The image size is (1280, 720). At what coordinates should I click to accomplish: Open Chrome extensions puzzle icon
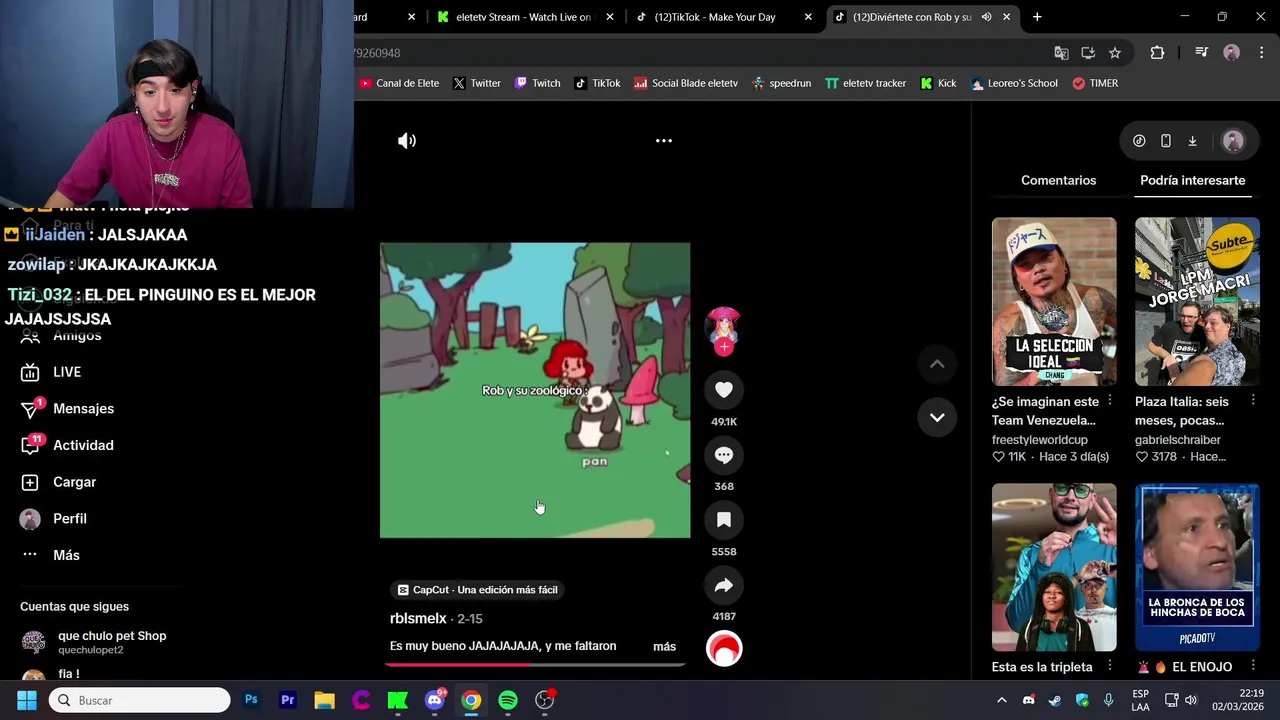coord(1157,53)
